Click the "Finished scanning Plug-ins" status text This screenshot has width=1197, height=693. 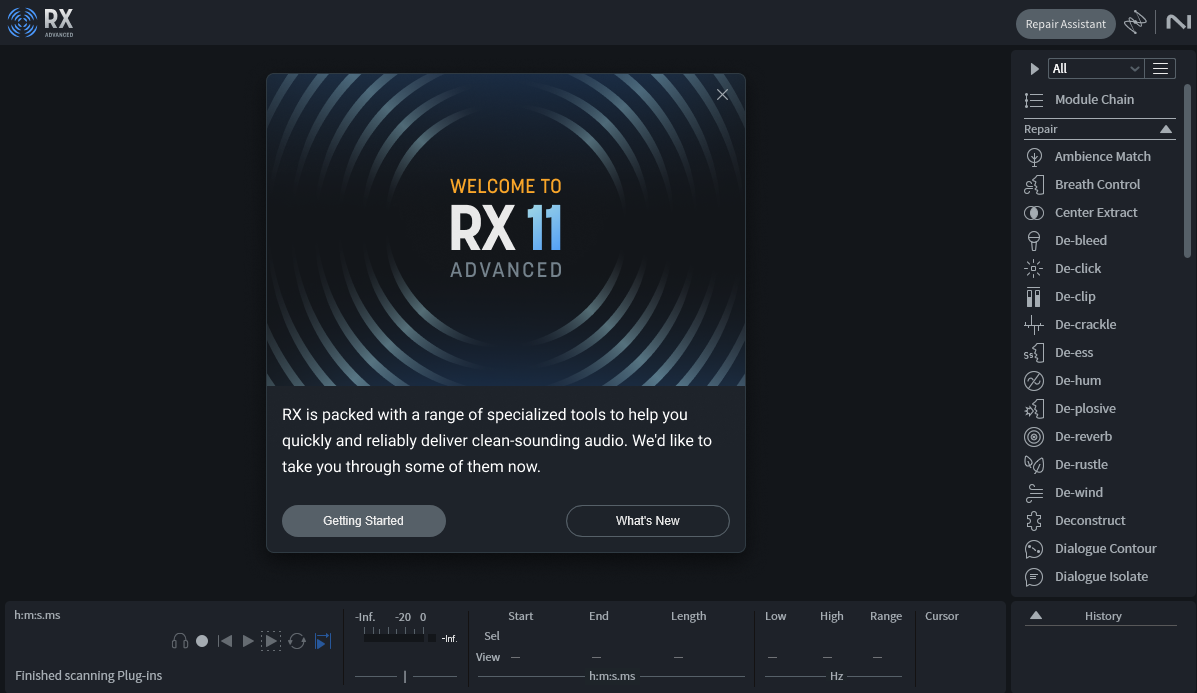[x=89, y=675]
